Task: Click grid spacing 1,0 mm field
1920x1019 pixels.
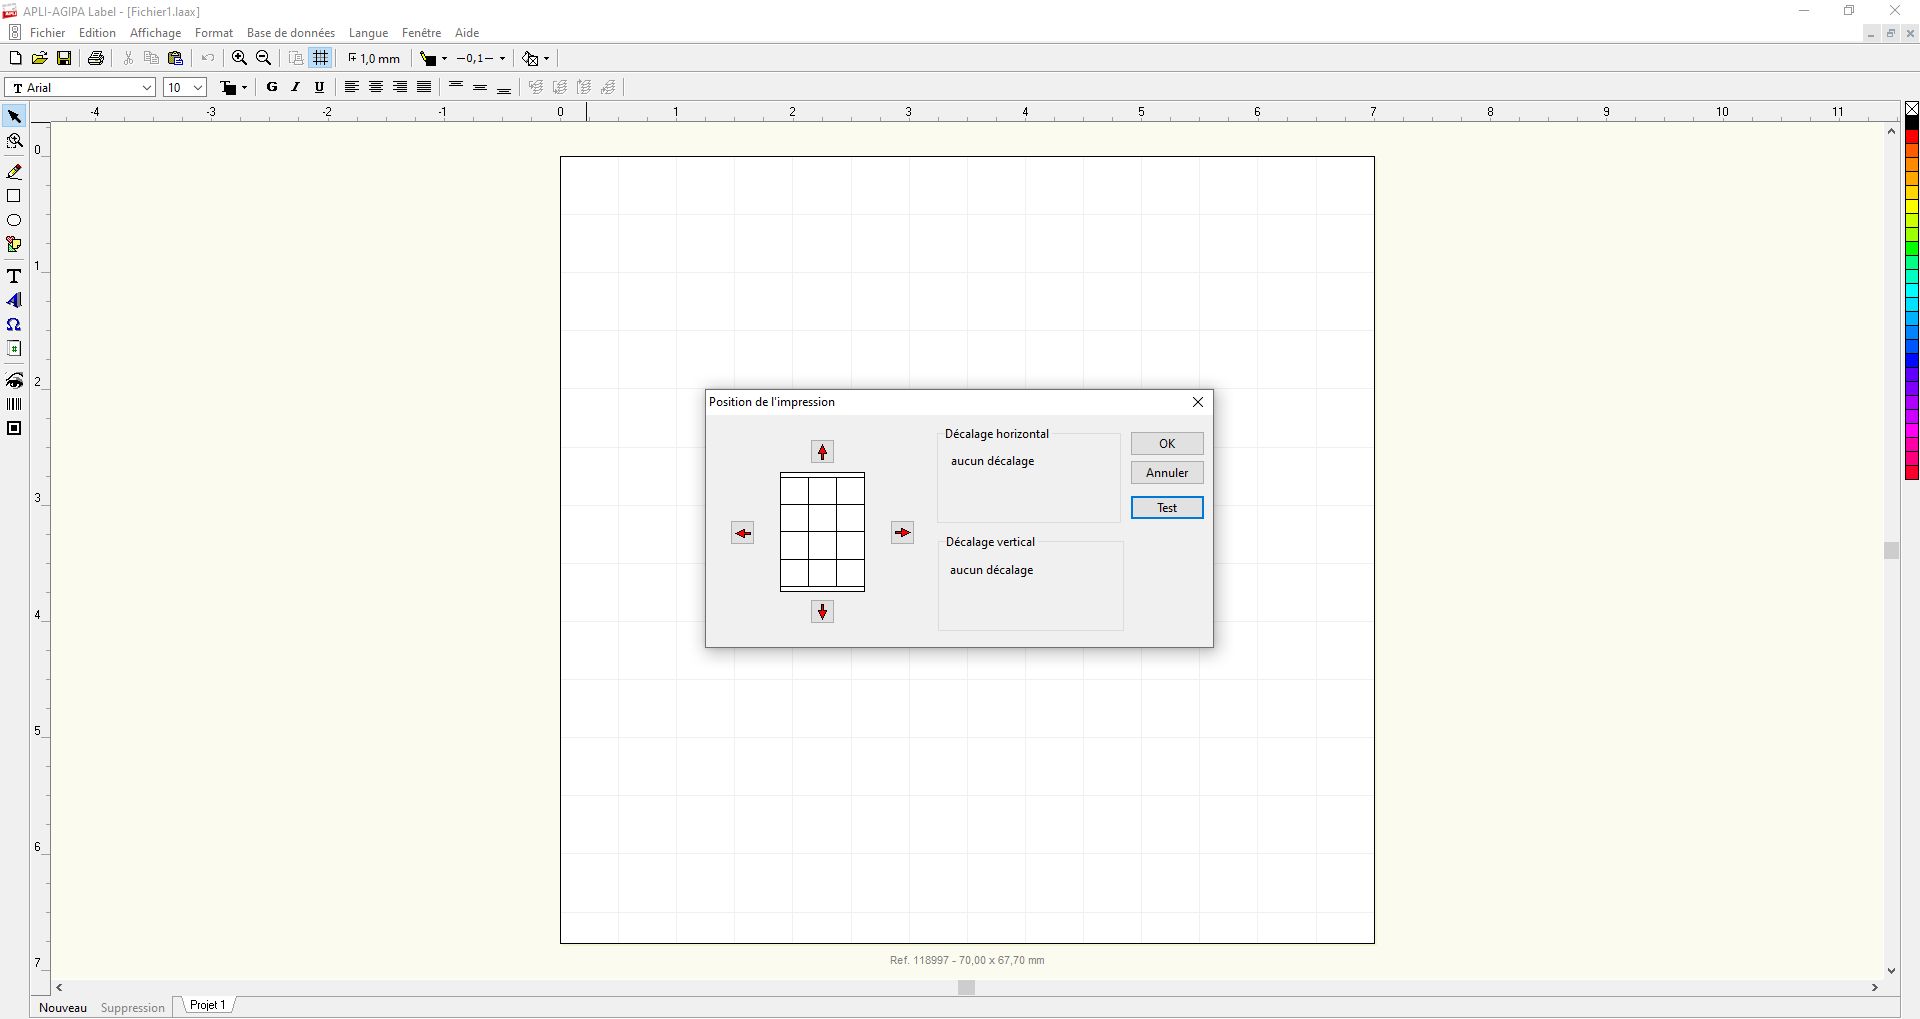Action: 374,58
